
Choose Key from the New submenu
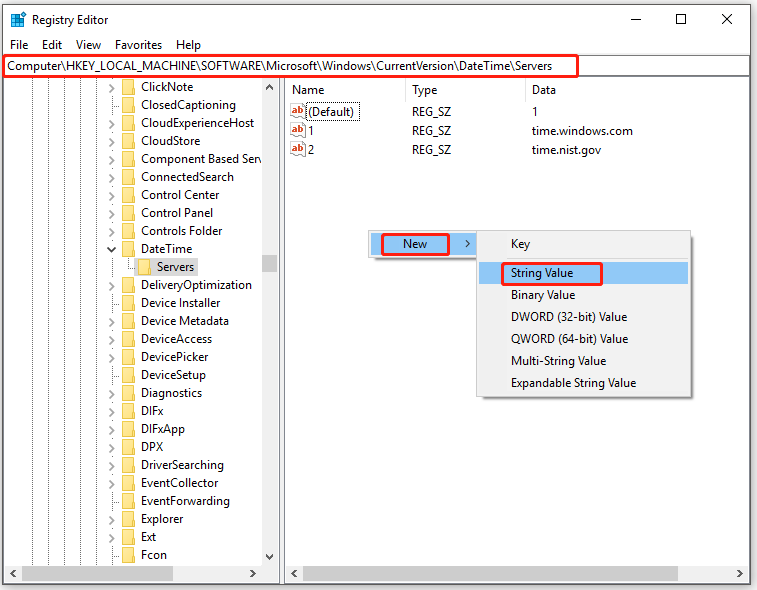pos(583,244)
